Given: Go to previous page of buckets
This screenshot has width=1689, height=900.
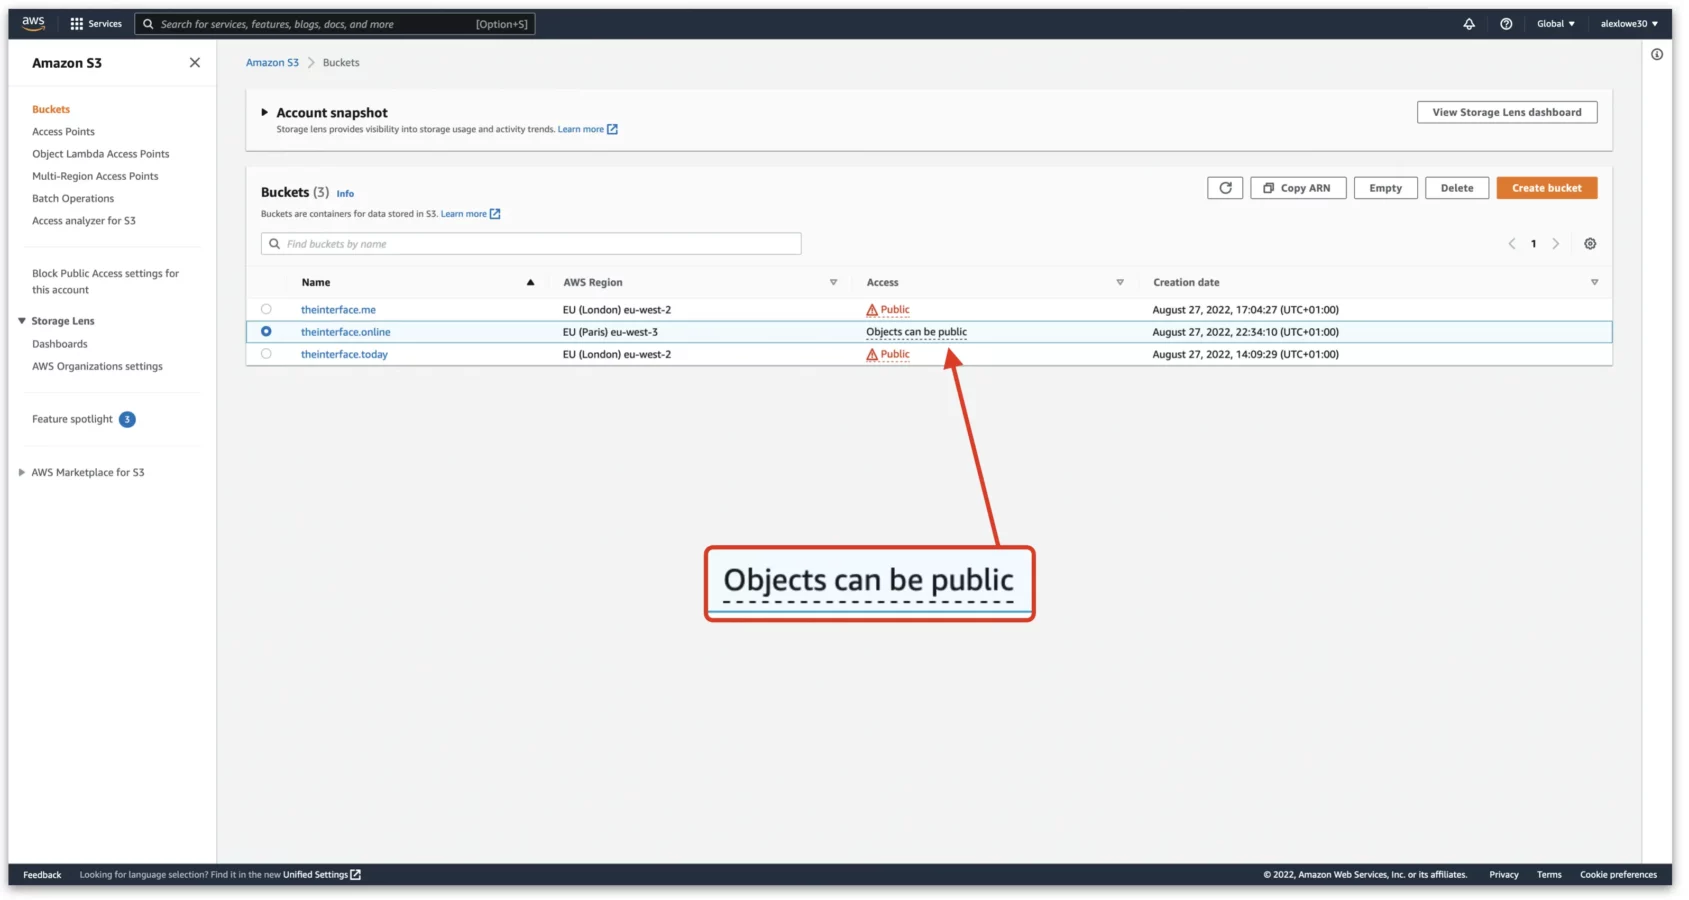Looking at the screenshot, I should coord(1512,244).
